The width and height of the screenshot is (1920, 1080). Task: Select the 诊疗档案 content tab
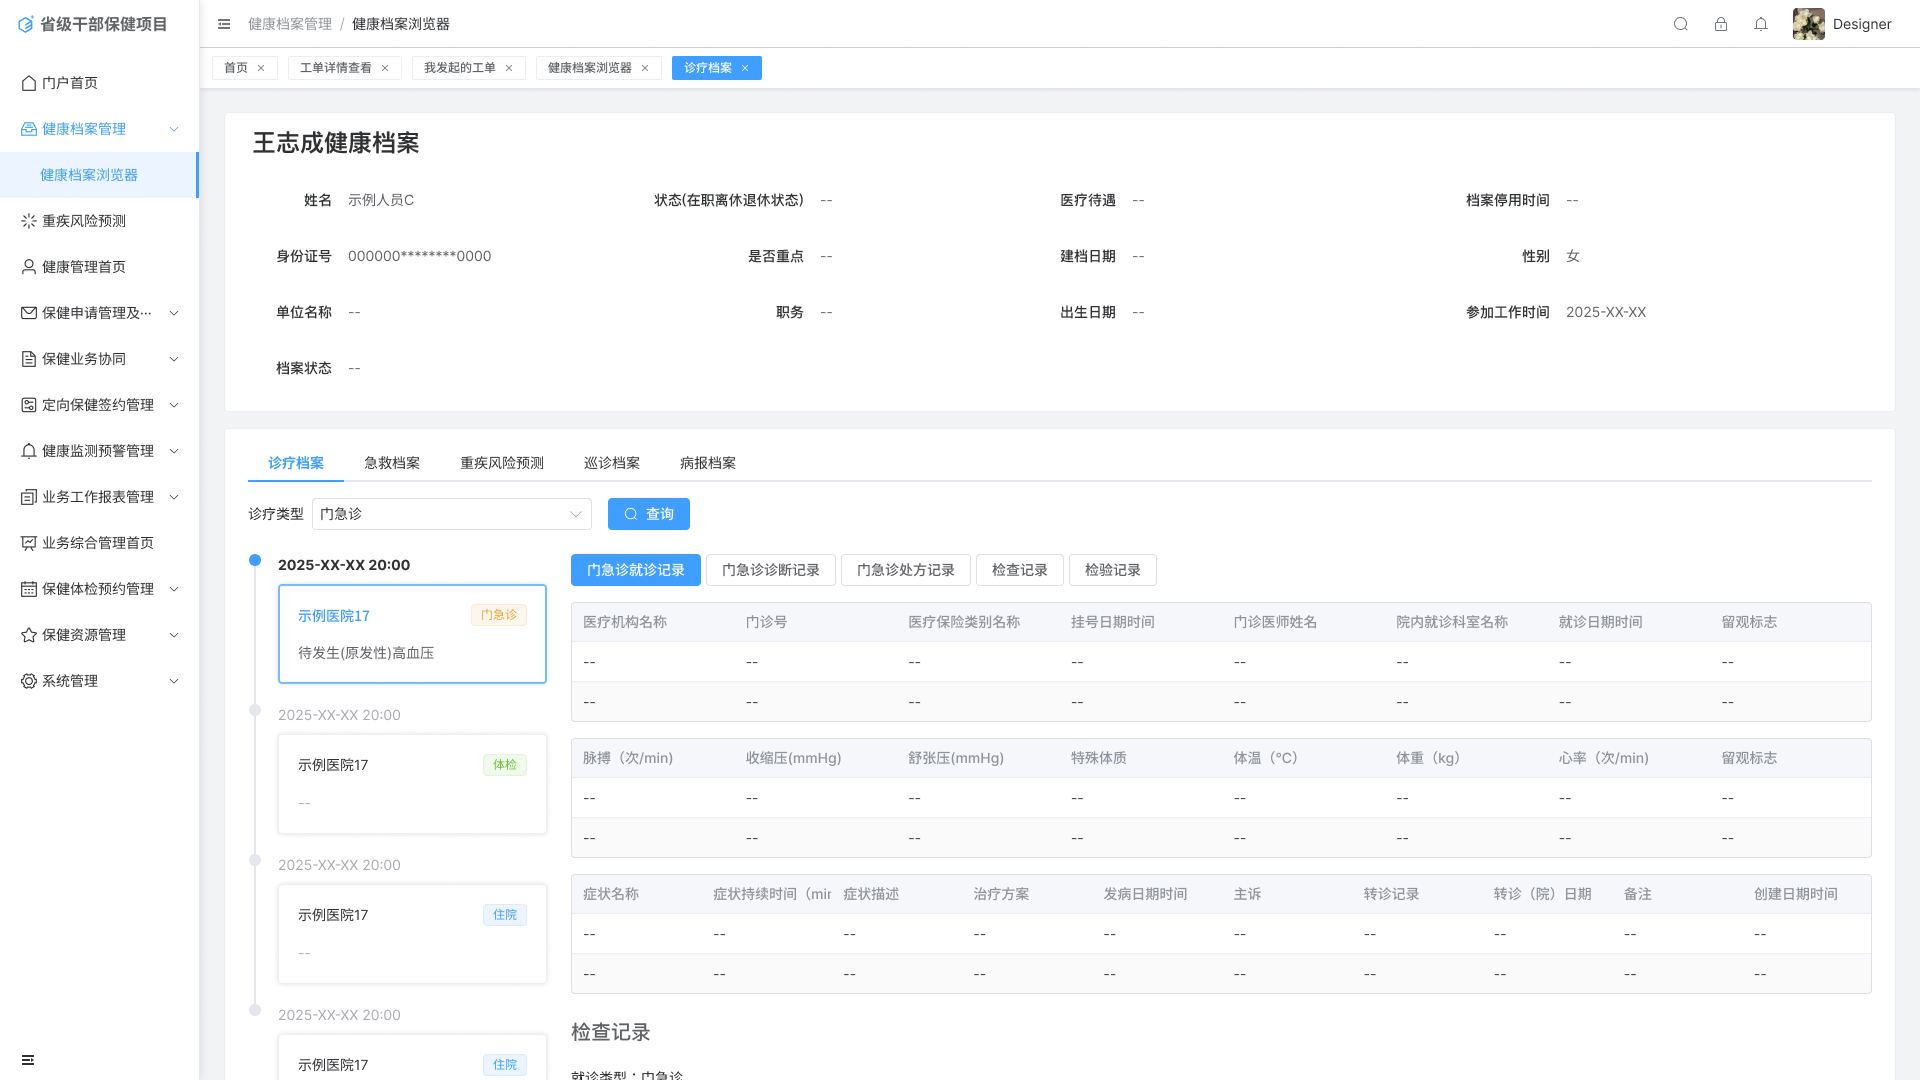[x=296, y=463]
